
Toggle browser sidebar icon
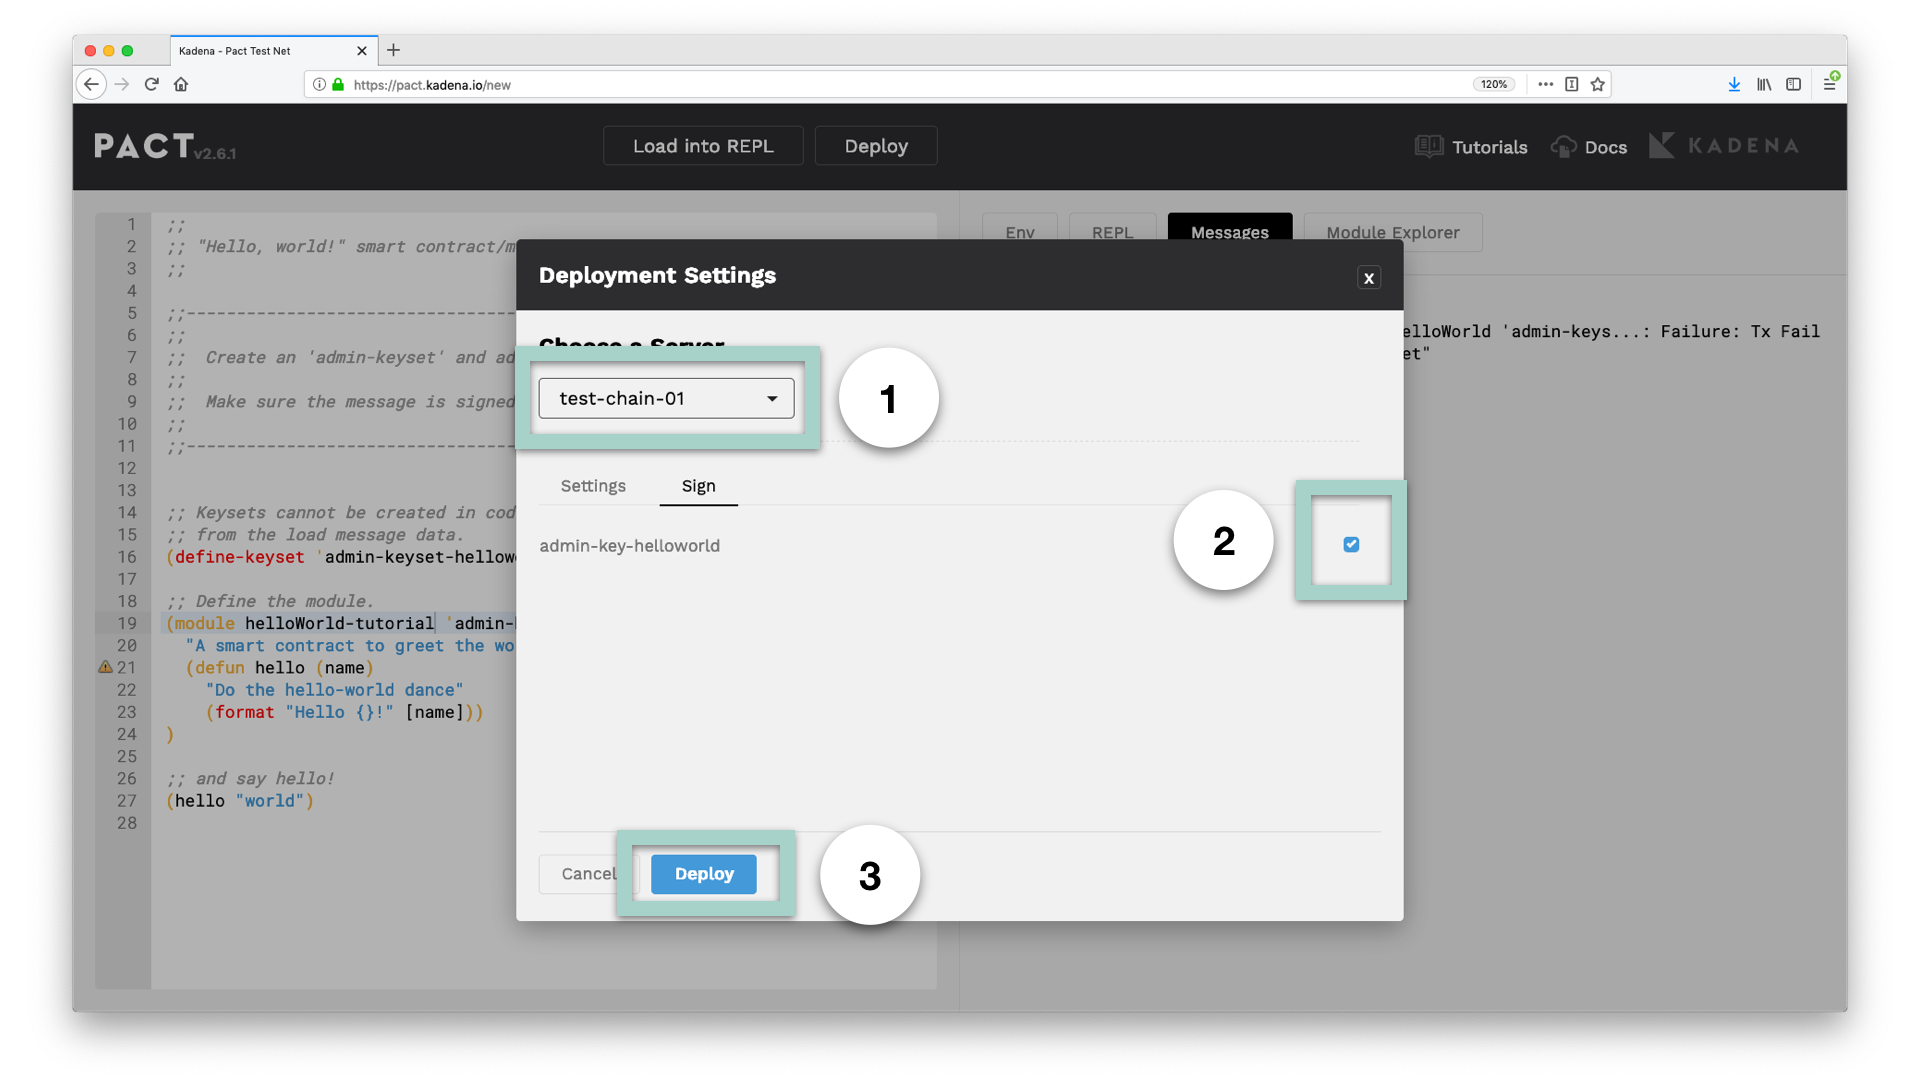tap(1793, 85)
